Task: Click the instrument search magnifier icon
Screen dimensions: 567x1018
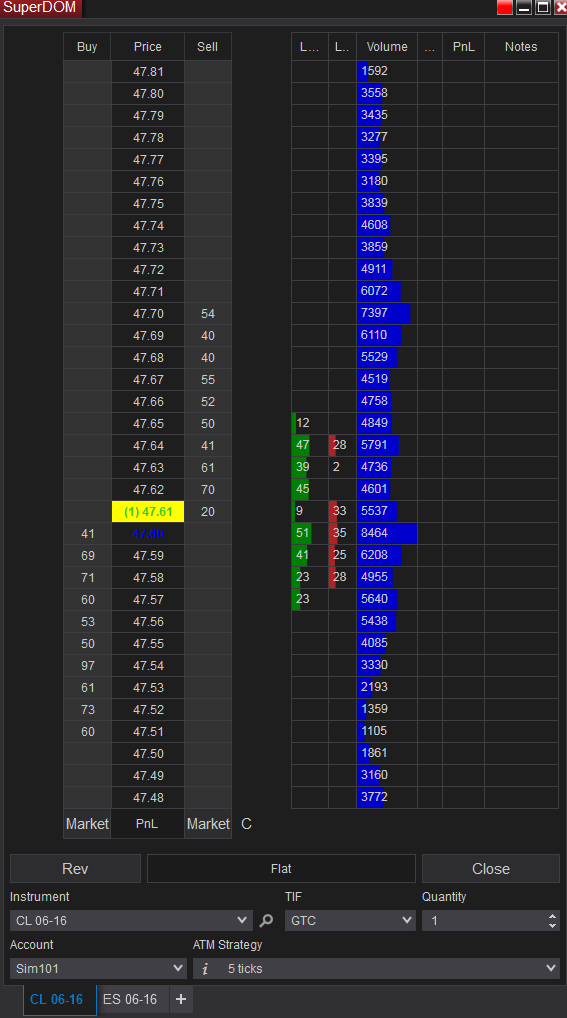Action: point(266,920)
